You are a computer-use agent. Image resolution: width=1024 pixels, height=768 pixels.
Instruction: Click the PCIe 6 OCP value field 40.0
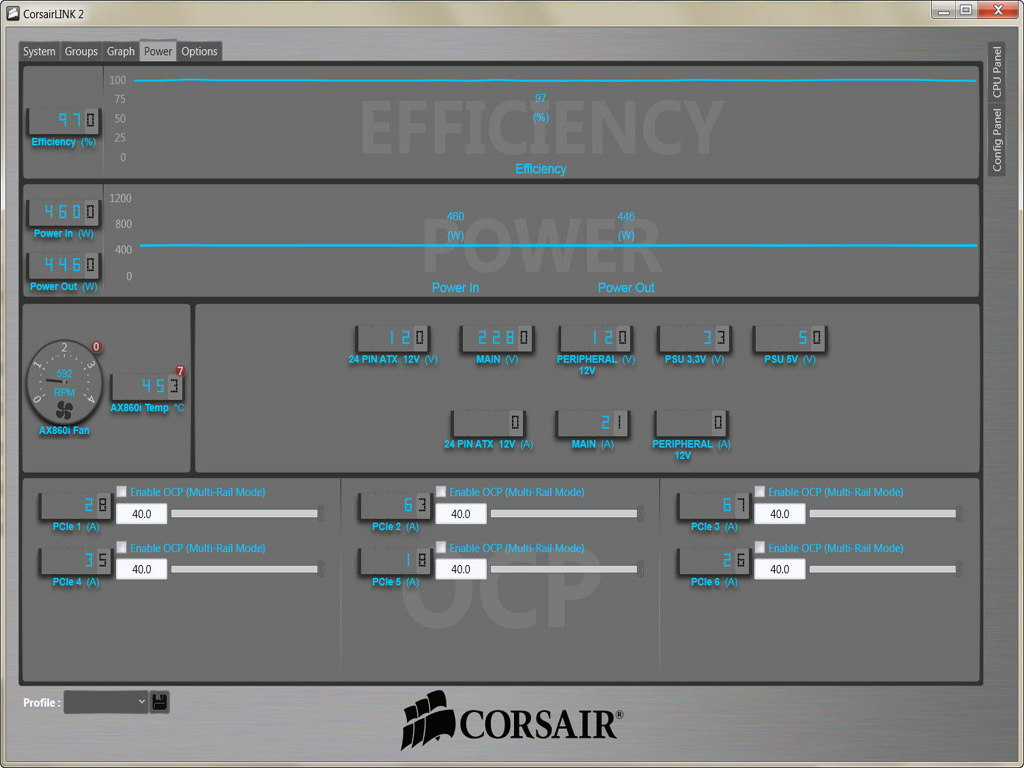pyautogui.click(x=780, y=569)
